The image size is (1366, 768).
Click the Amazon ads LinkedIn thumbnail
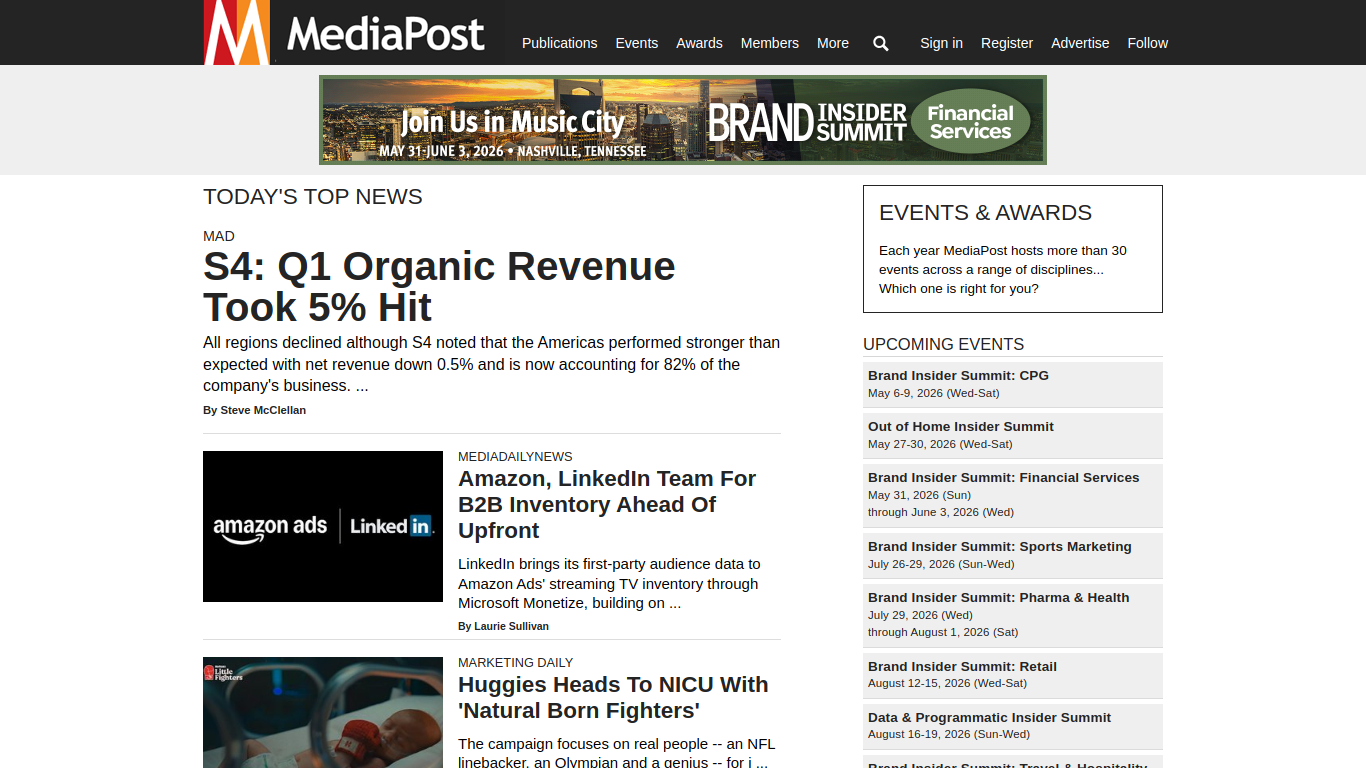(x=323, y=526)
